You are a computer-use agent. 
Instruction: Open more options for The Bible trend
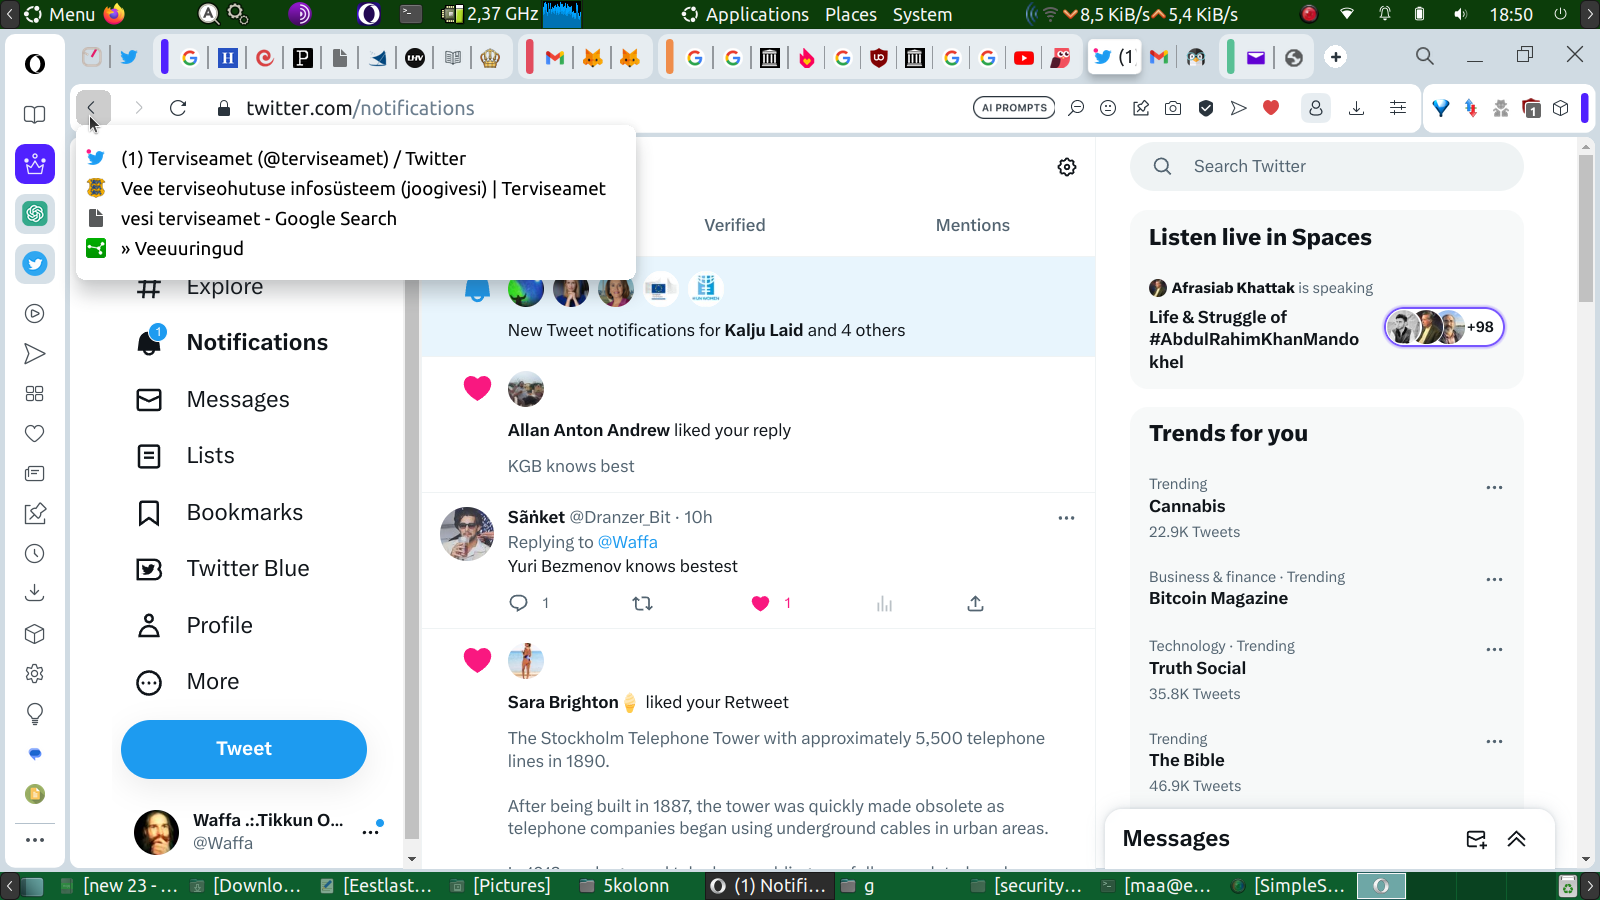tap(1494, 742)
